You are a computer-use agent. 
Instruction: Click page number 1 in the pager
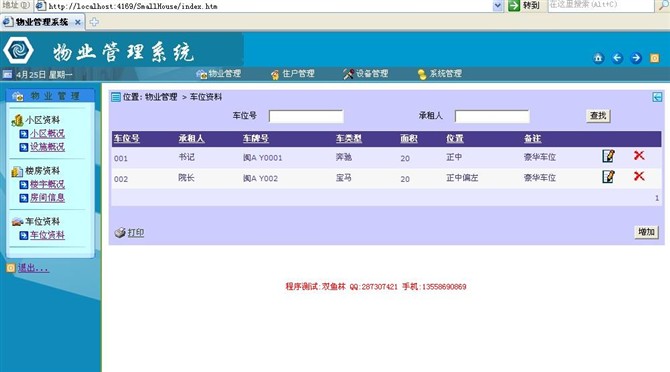coord(657,198)
